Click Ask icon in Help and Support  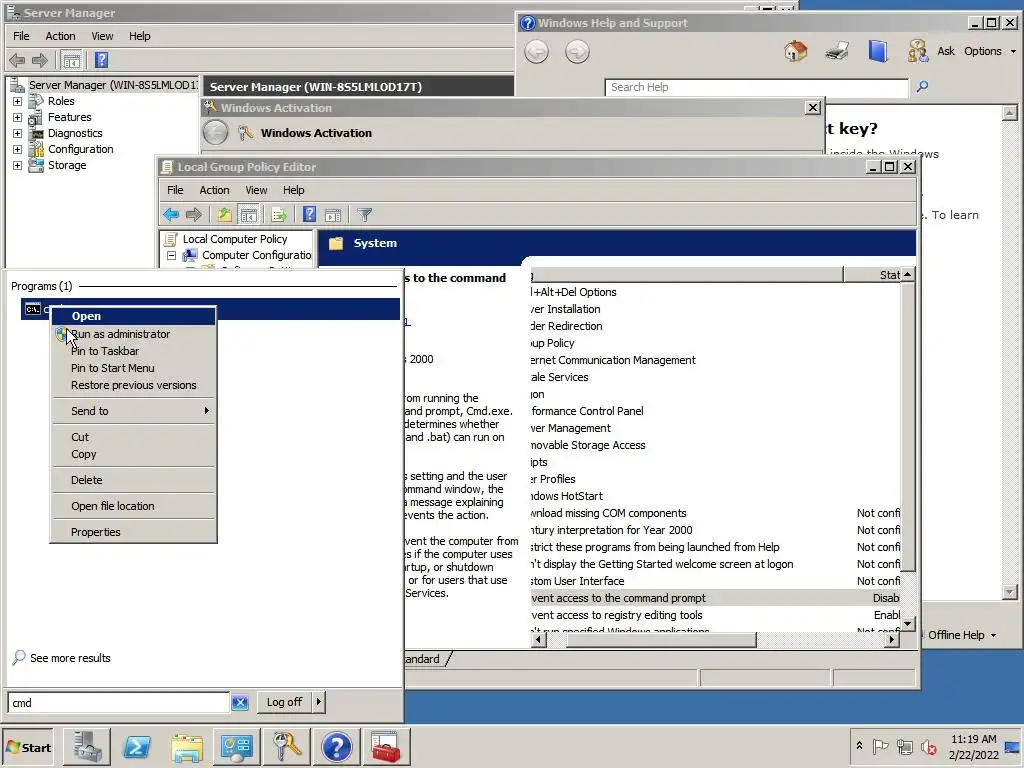pyautogui.click(x=918, y=51)
